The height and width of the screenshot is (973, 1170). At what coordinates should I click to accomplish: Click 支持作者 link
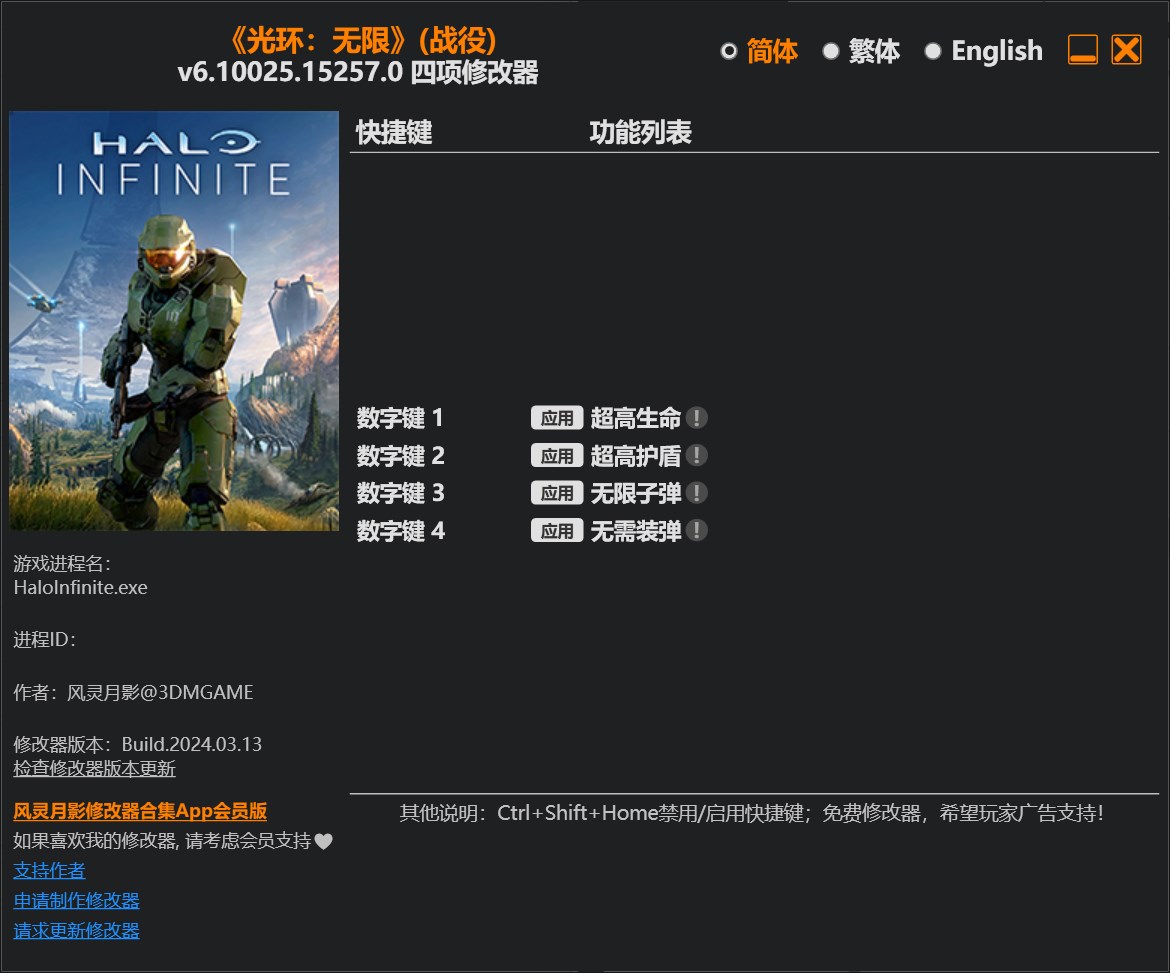pos(49,870)
